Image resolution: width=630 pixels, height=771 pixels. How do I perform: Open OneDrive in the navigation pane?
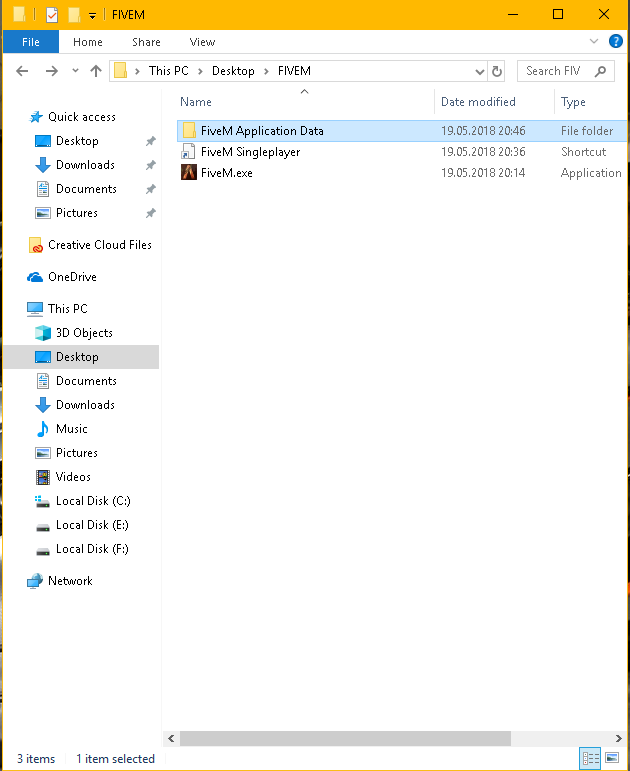(62, 277)
